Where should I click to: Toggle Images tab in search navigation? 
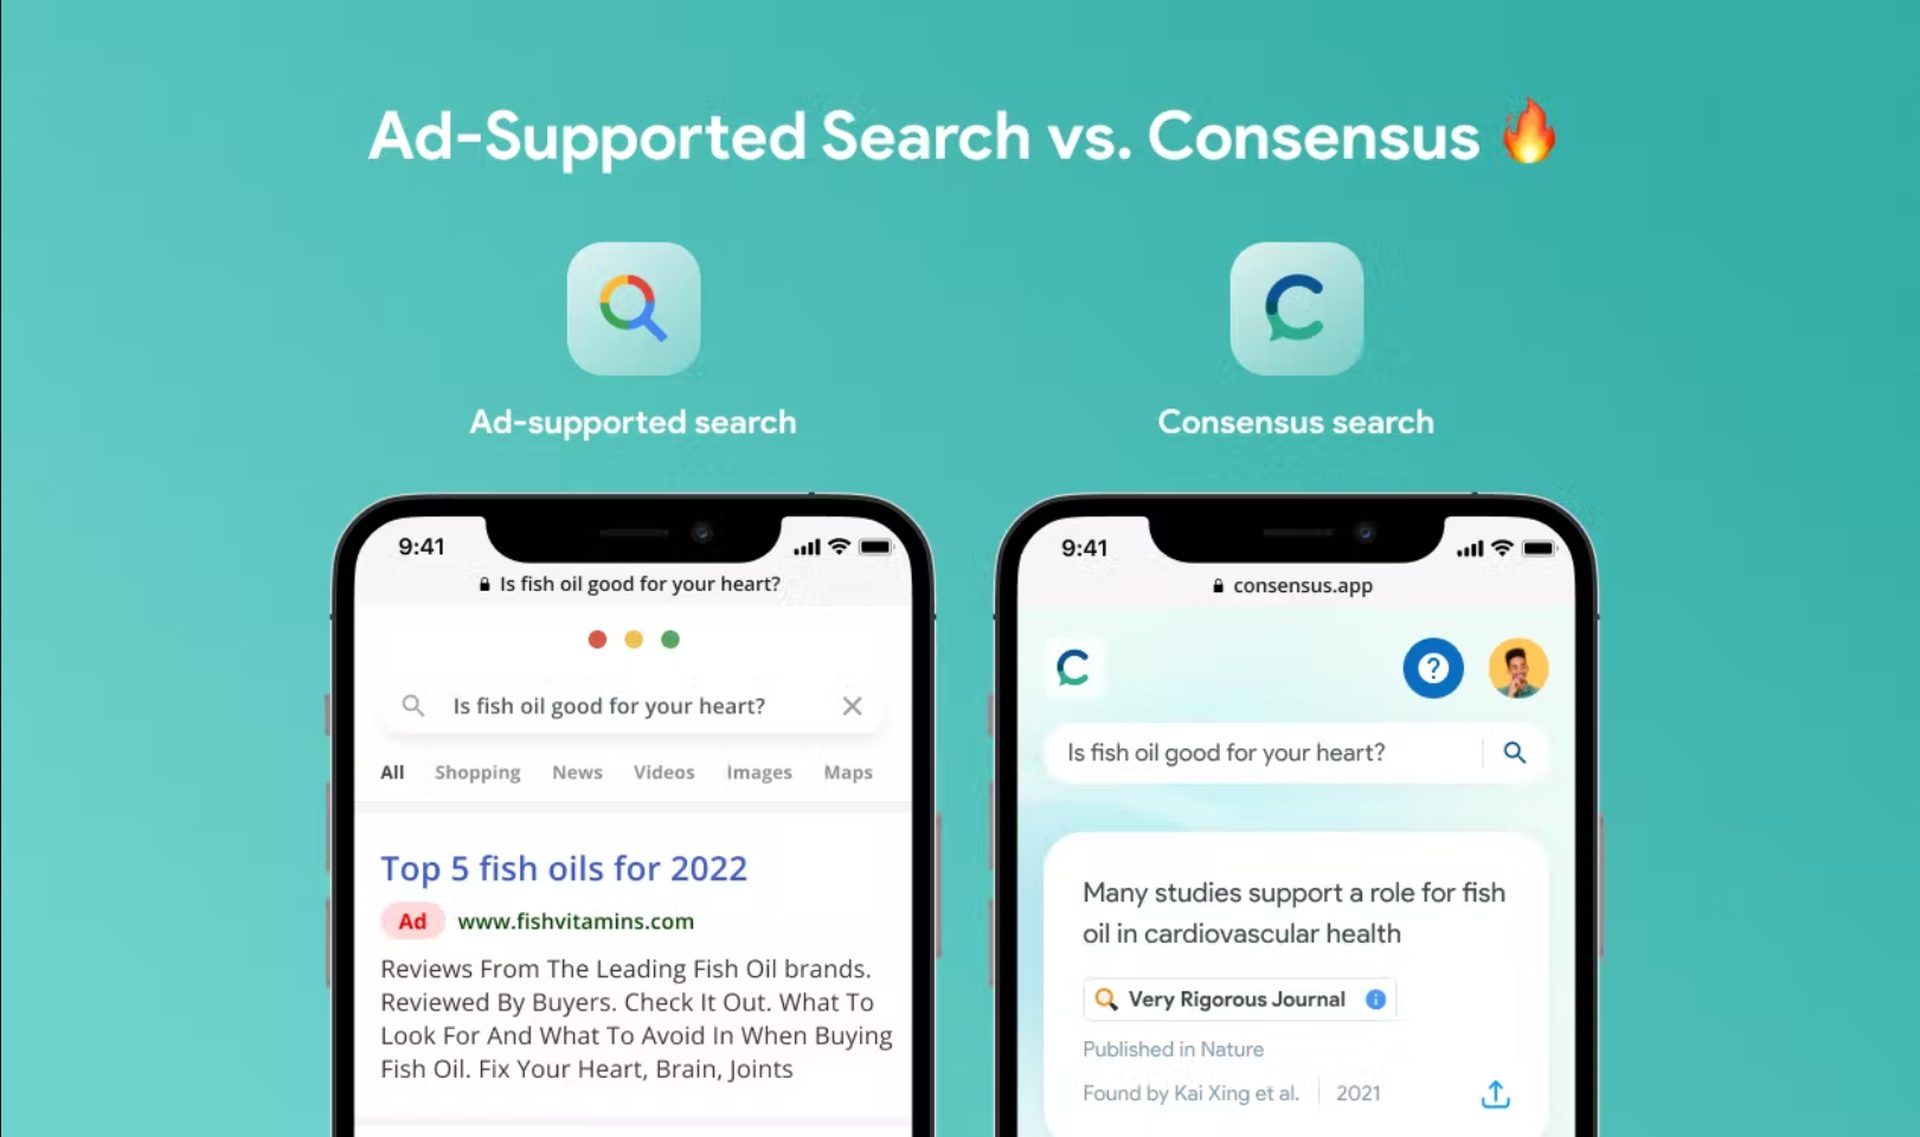(x=759, y=772)
